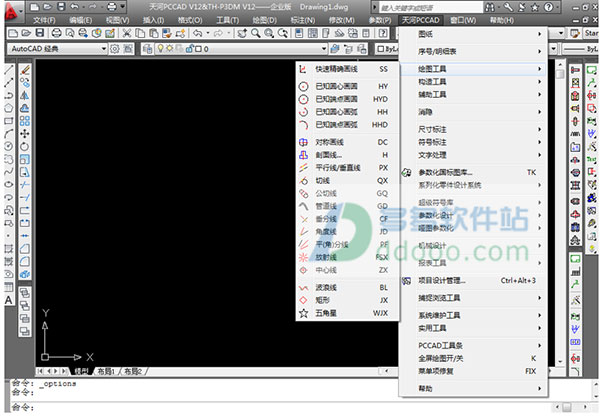Expand the 构造工具 submenu
The height and width of the screenshot is (417, 600).
(x=474, y=82)
